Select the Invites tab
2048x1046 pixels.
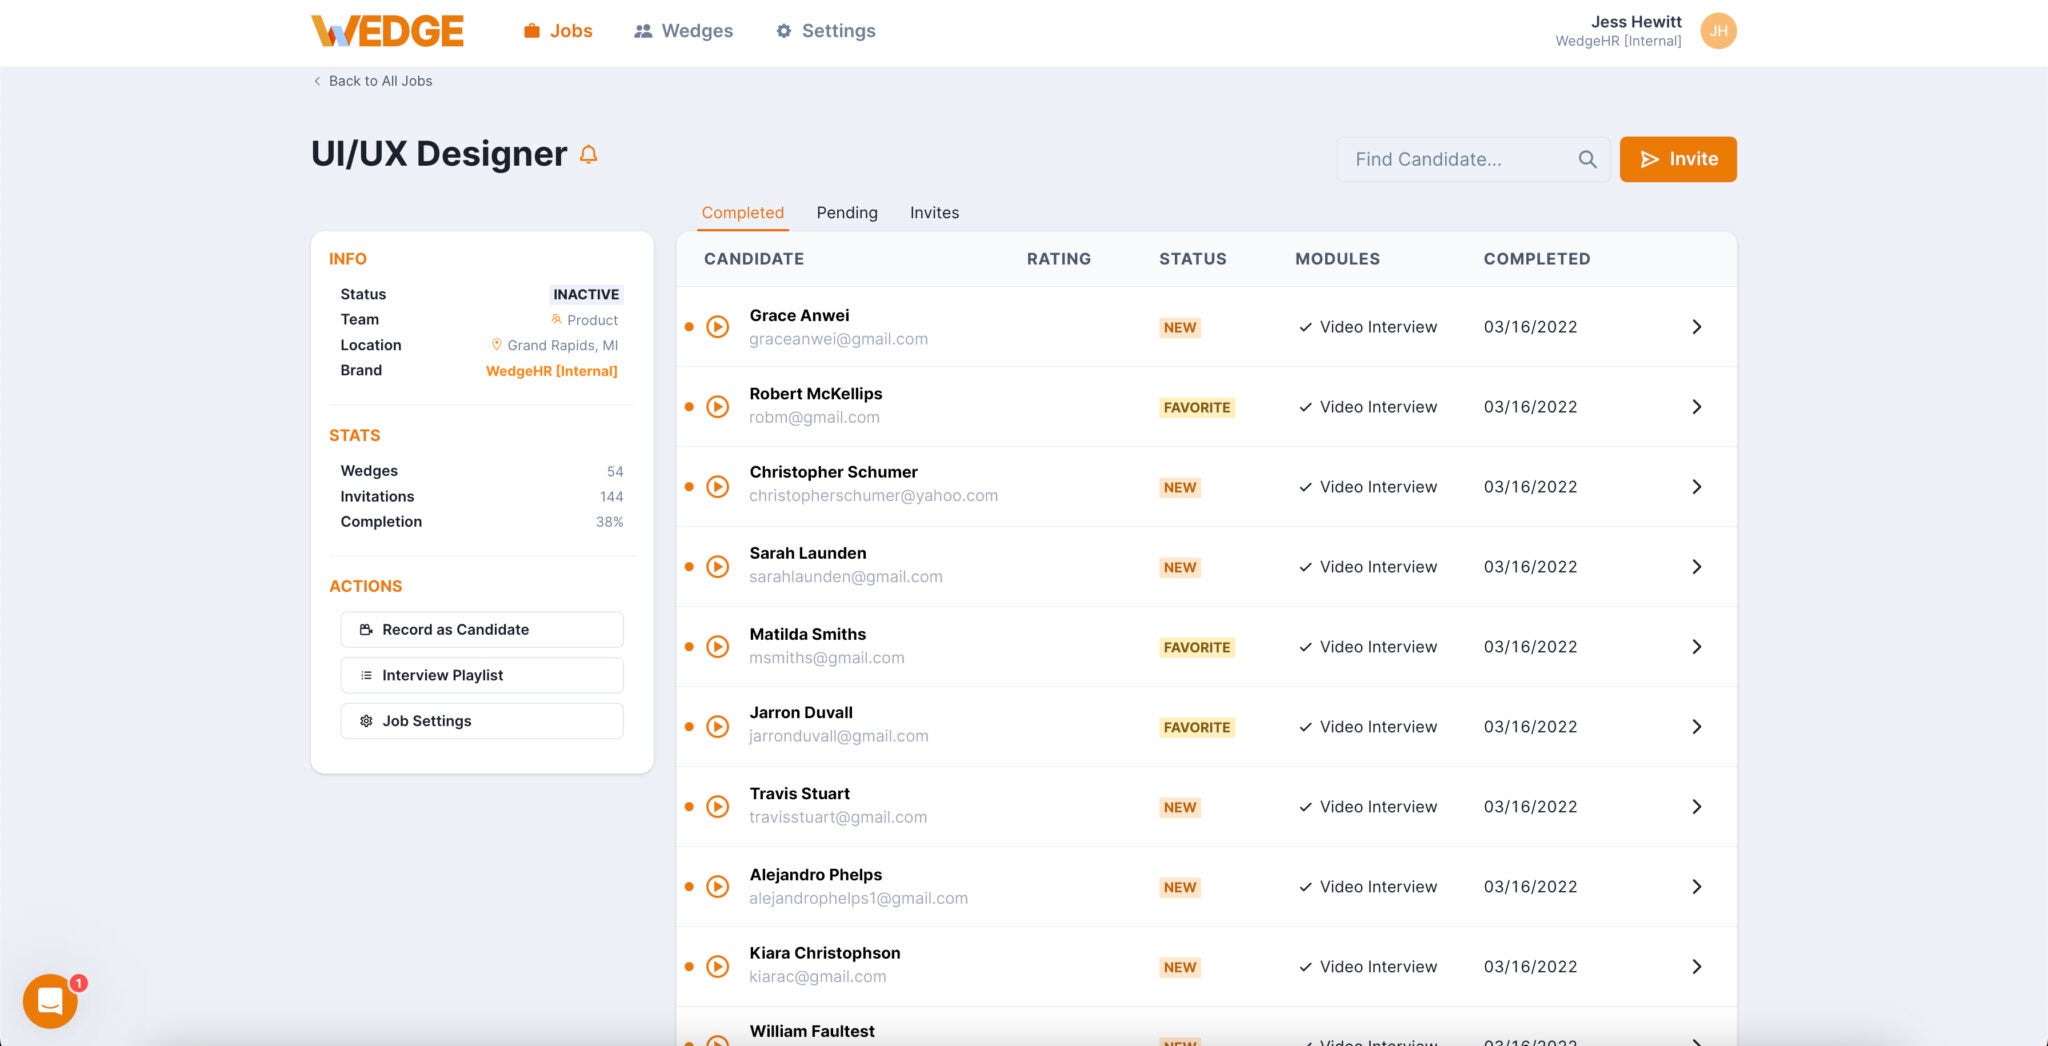click(x=934, y=212)
